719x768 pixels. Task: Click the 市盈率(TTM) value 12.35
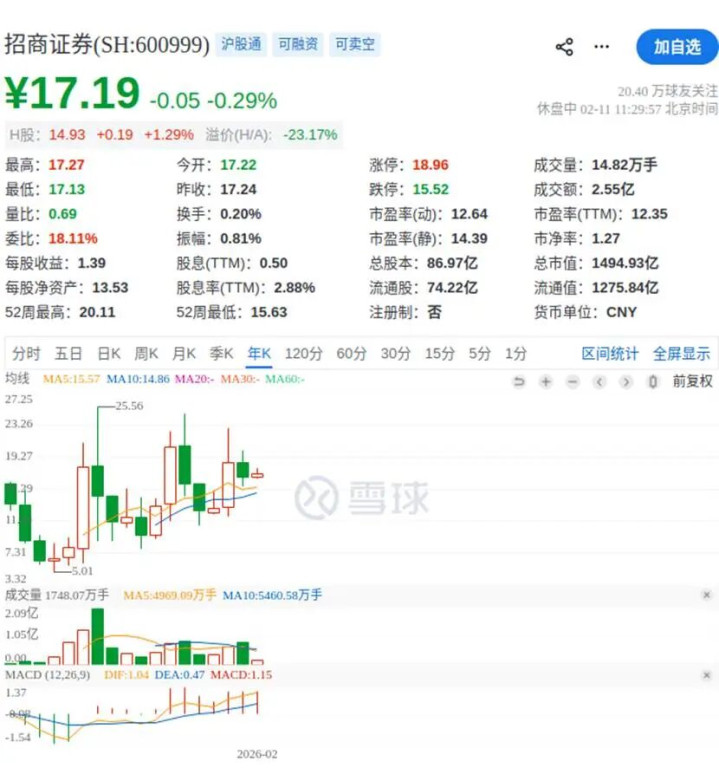649,214
